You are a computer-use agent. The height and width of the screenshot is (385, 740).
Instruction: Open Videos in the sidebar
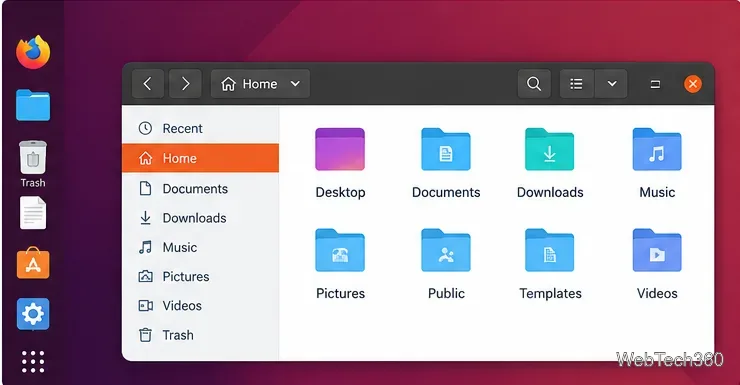coord(201,306)
